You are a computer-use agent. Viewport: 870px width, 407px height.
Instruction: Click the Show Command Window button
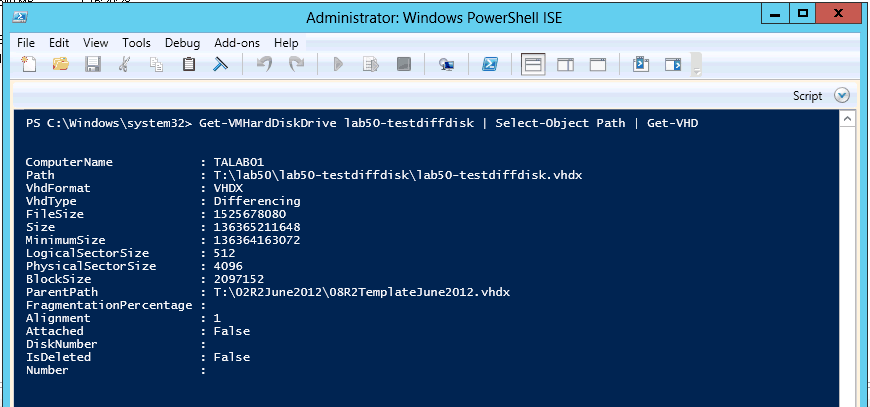[641, 65]
